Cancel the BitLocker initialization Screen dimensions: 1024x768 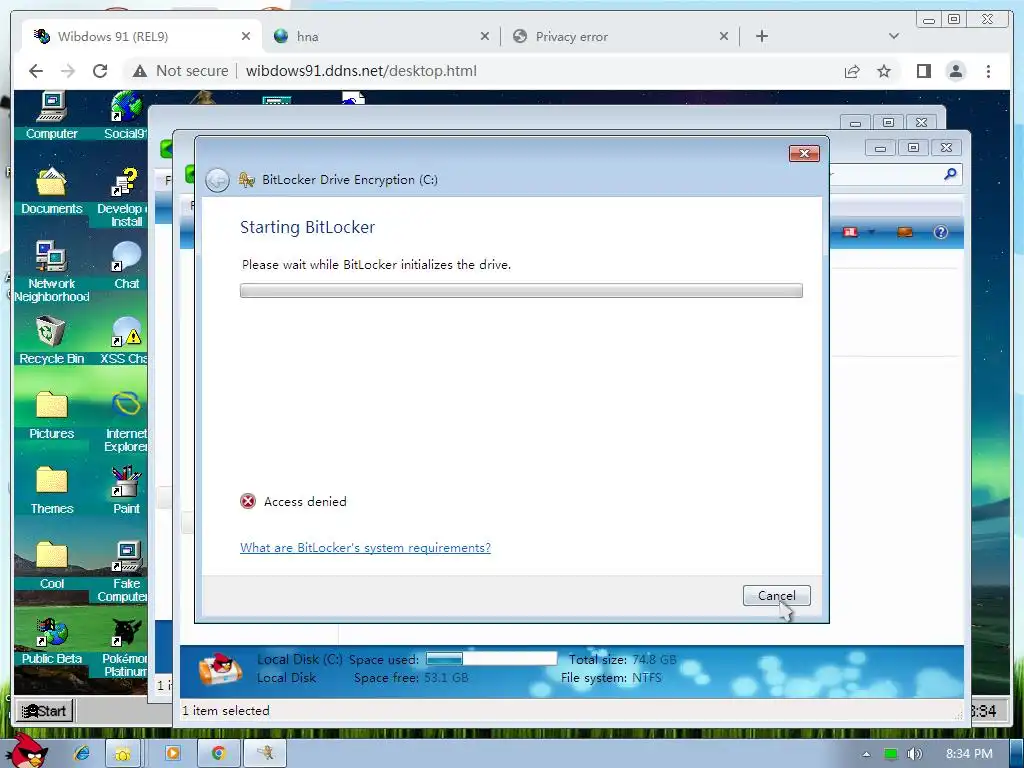tap(776, 596)
